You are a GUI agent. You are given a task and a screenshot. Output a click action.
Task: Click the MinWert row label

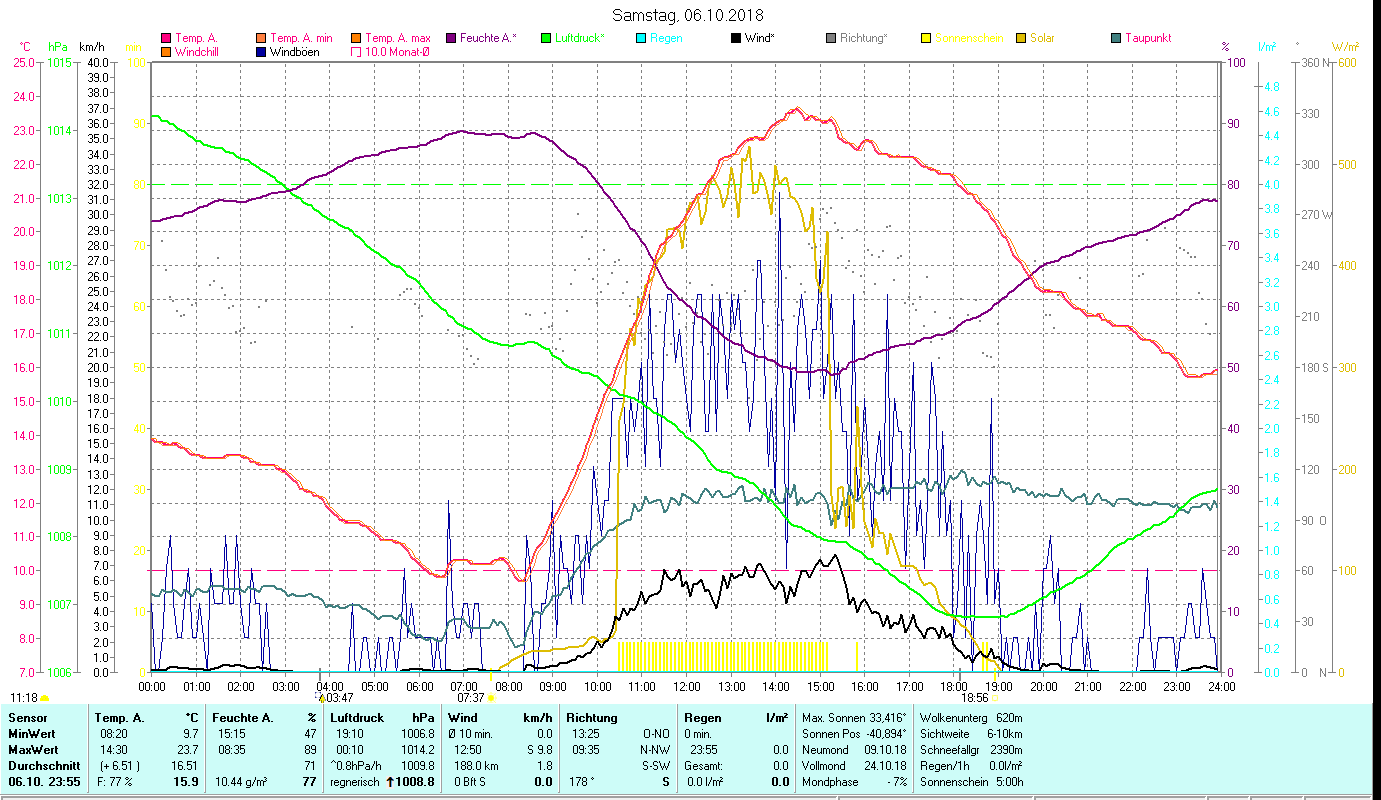pos(33,733)
